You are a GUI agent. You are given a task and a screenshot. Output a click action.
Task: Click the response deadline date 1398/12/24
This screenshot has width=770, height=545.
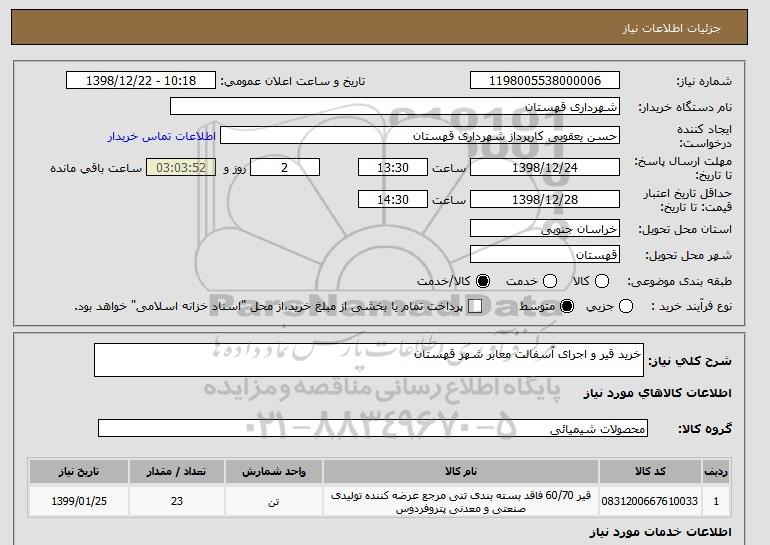click(545, 167)
